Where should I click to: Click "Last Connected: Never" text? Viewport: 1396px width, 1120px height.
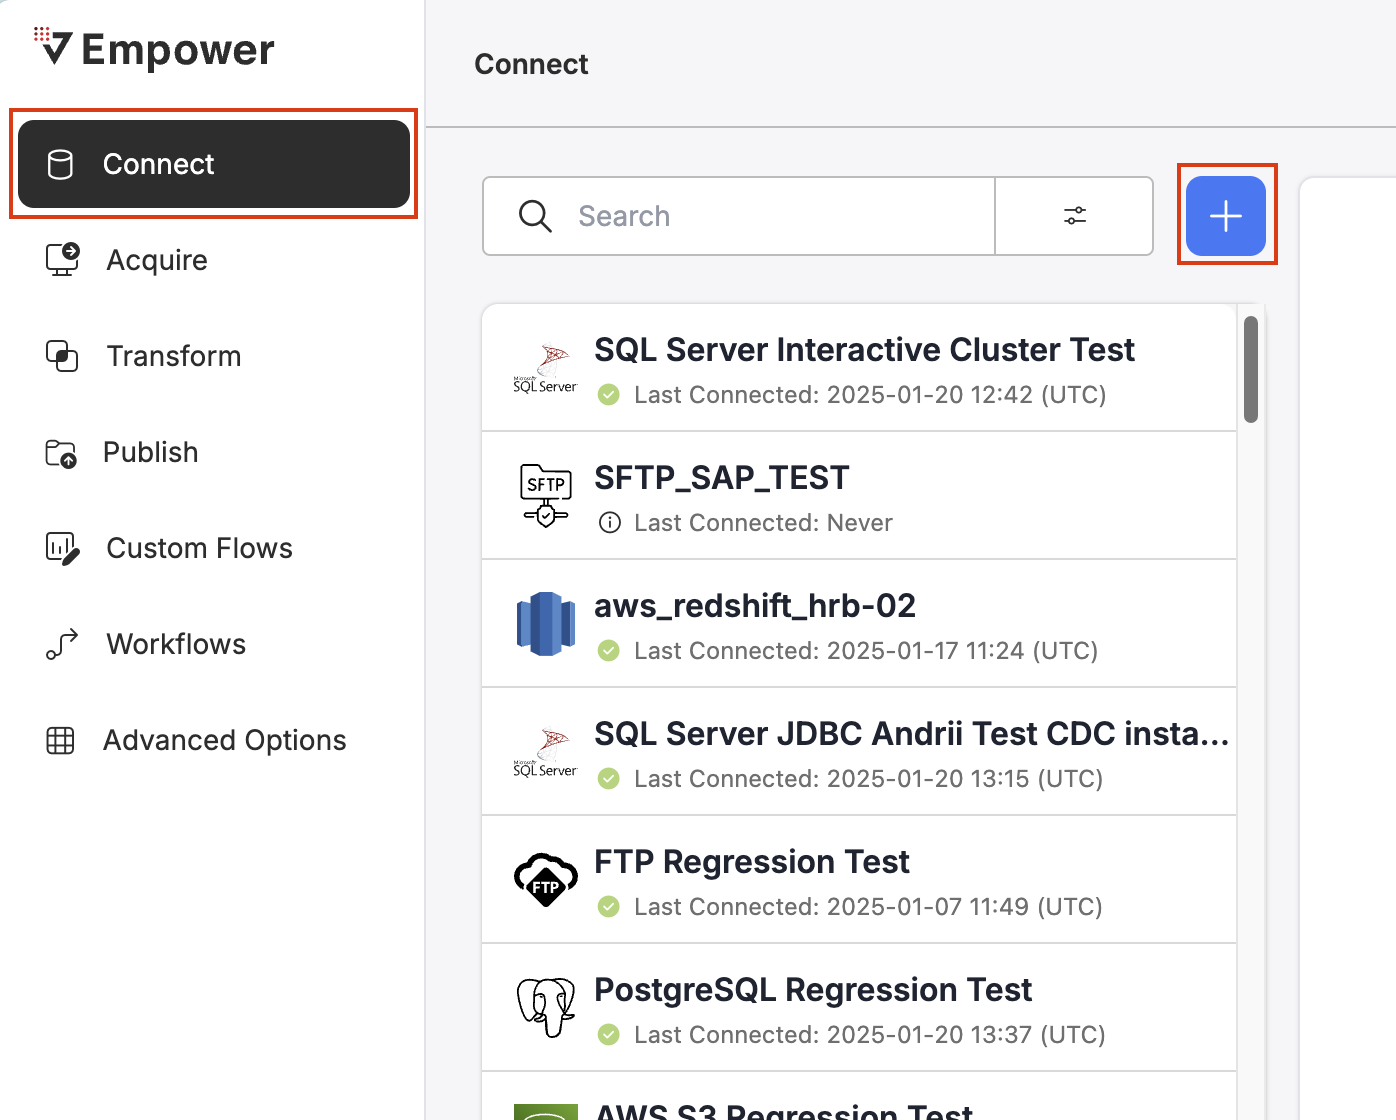(x=763, y=523)
